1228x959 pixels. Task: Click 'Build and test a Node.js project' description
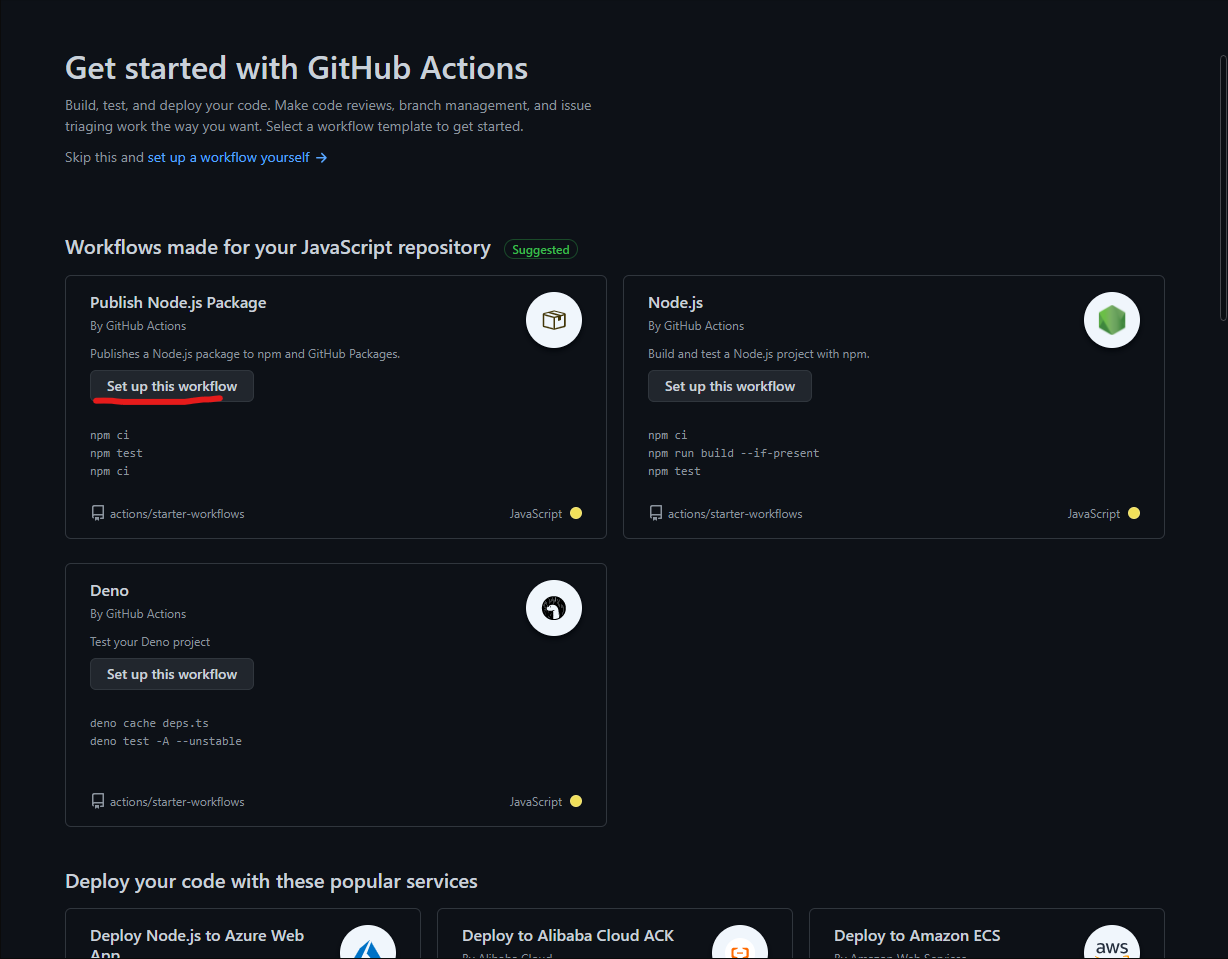(759, 354)
